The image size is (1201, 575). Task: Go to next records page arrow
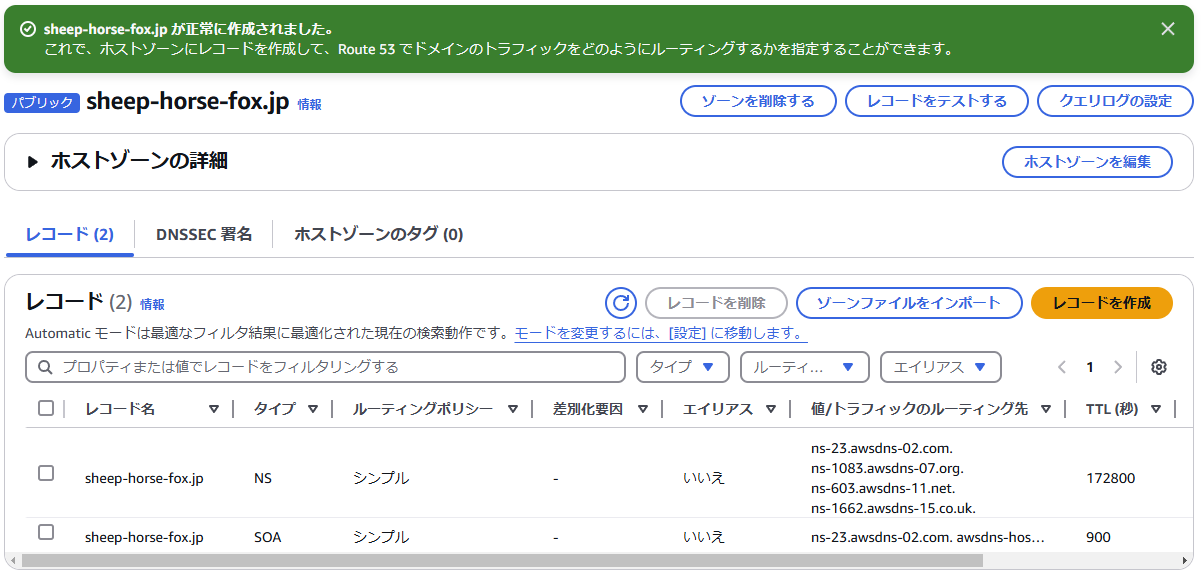point(1118,367)
